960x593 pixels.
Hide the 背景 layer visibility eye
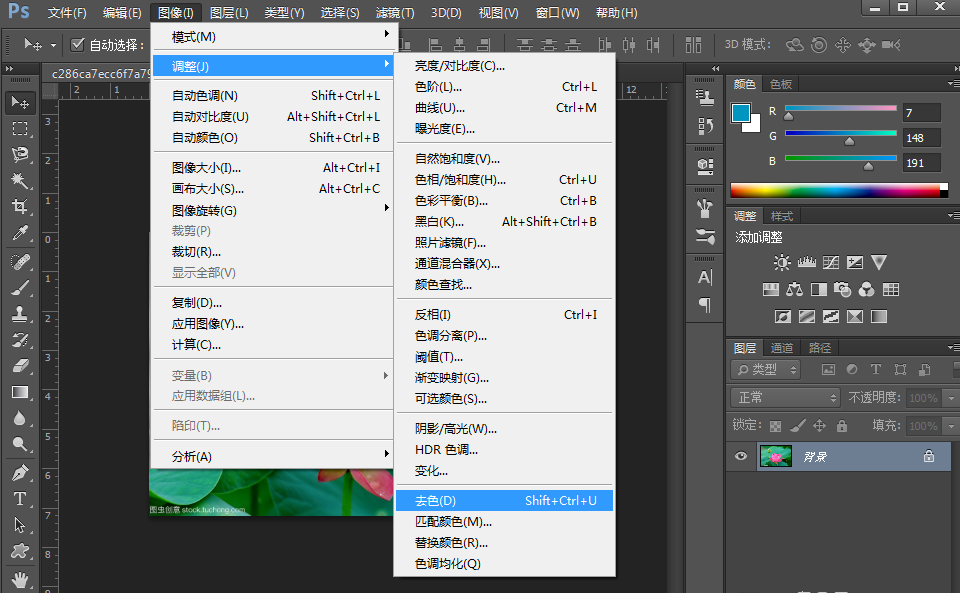point(741,456)
